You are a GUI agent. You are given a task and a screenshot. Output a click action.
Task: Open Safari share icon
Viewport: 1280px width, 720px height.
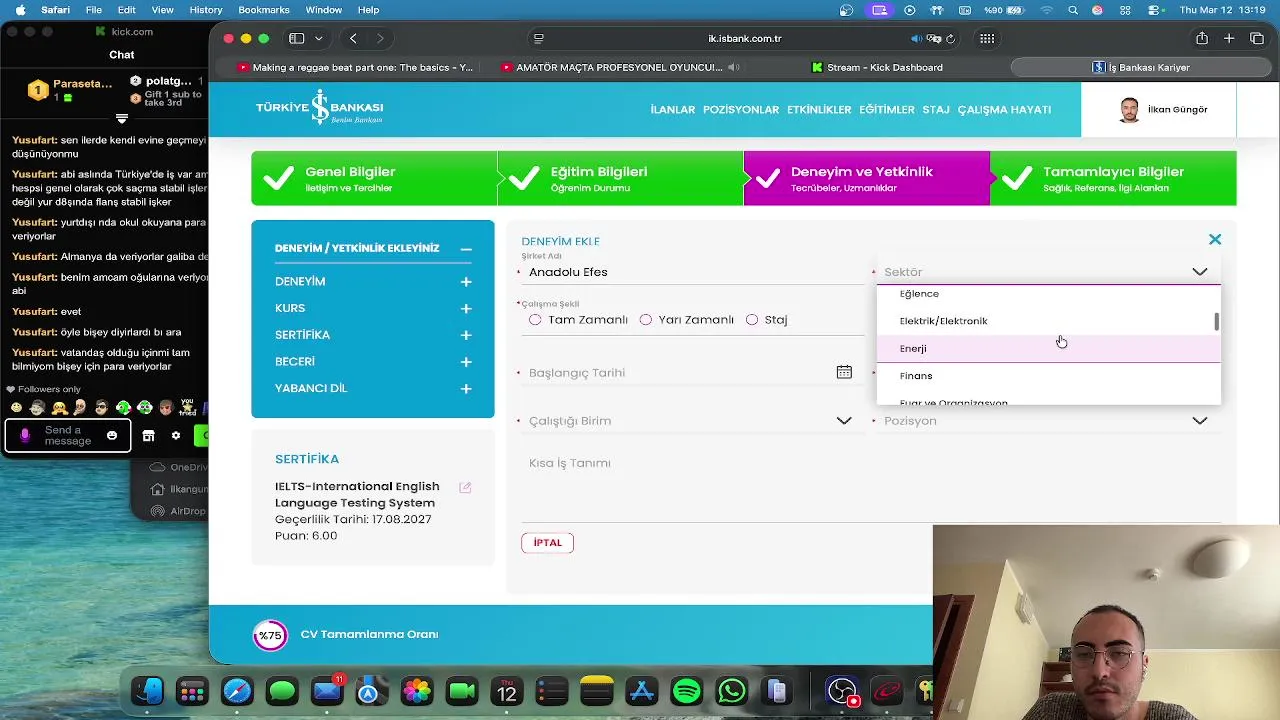[1202, 39]
